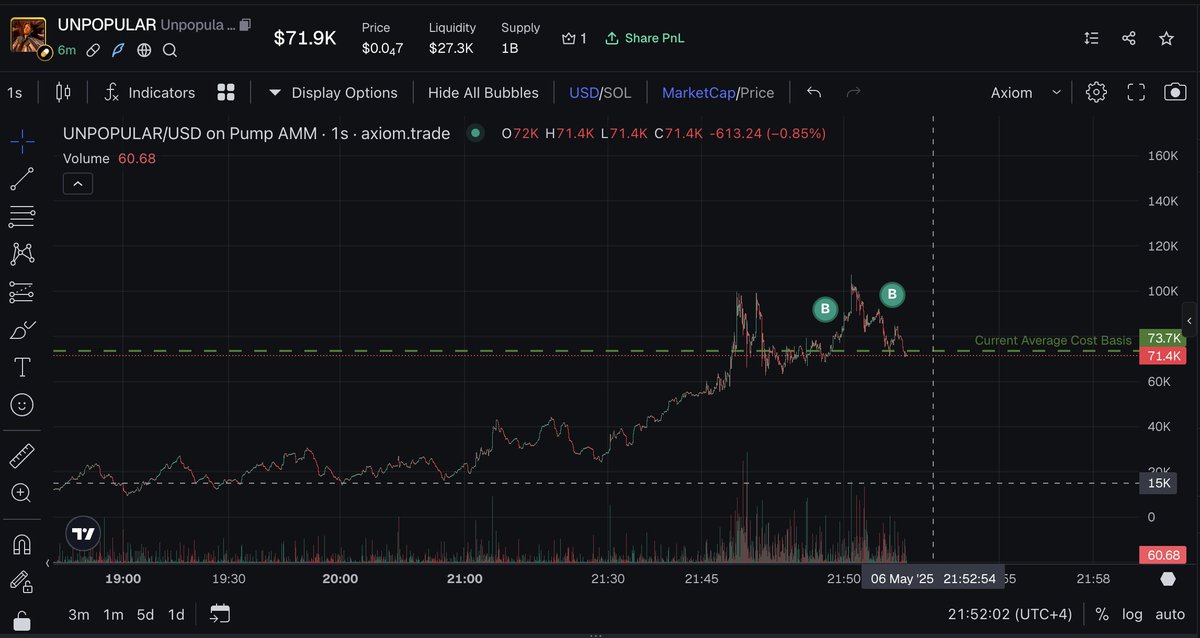This screenshot has height=638, width=1200.
Task: Click the first B buy bubble
Action: point(824,309)
